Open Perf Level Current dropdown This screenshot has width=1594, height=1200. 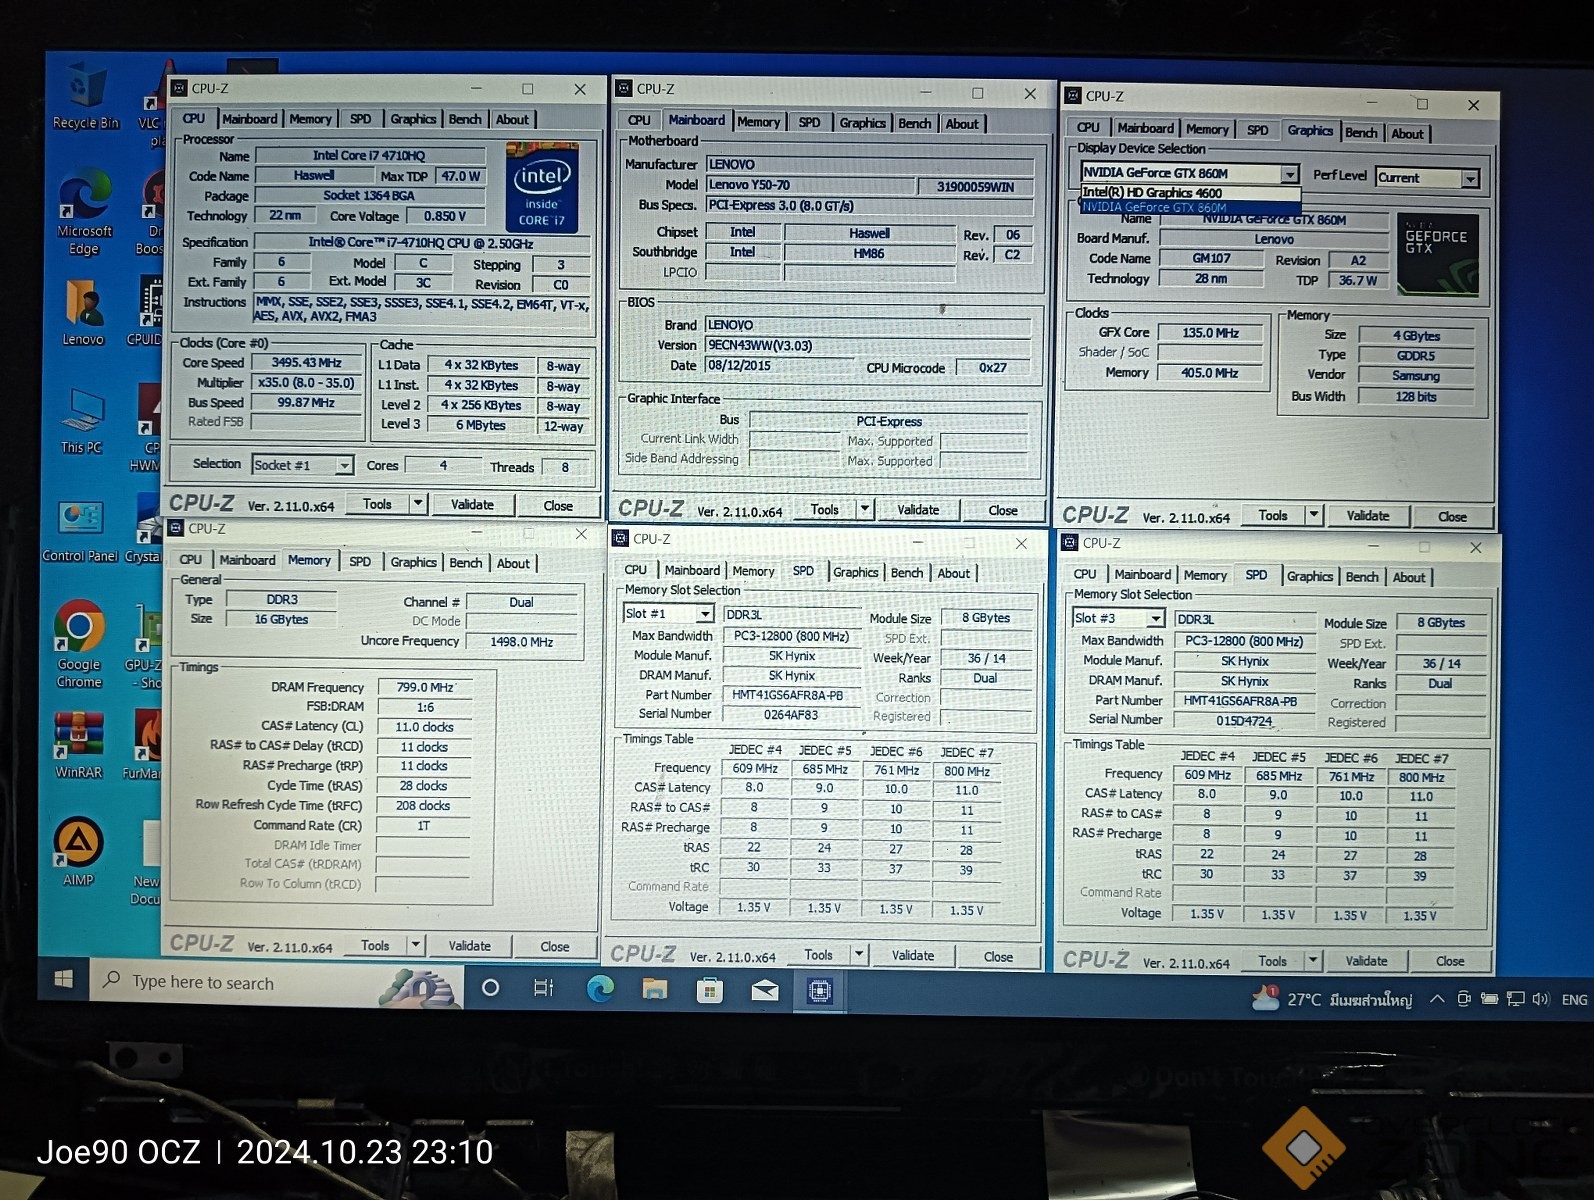tap(1427, 178)
